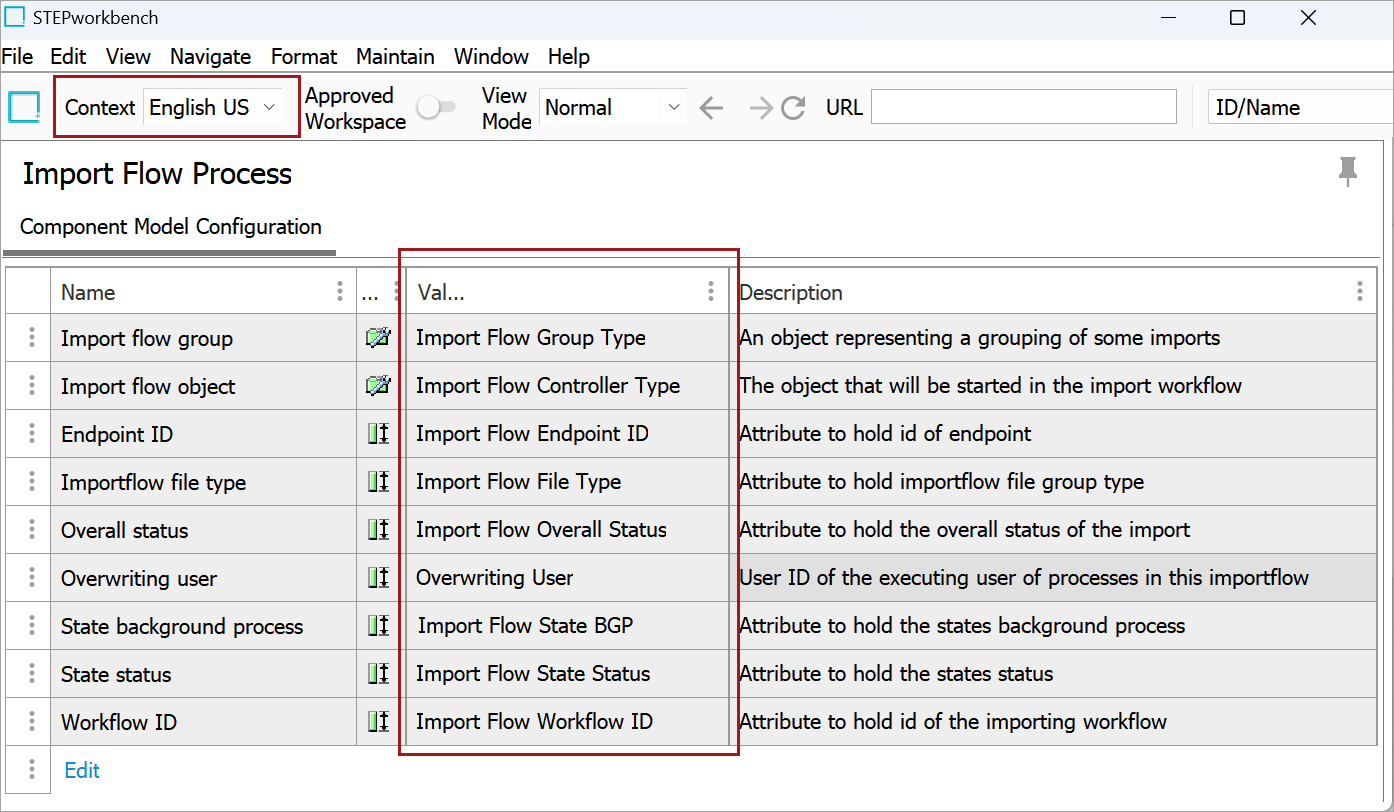Open the Navigate menu
The width and height of the screenshot is (1394, 812).
click(210, 57)
